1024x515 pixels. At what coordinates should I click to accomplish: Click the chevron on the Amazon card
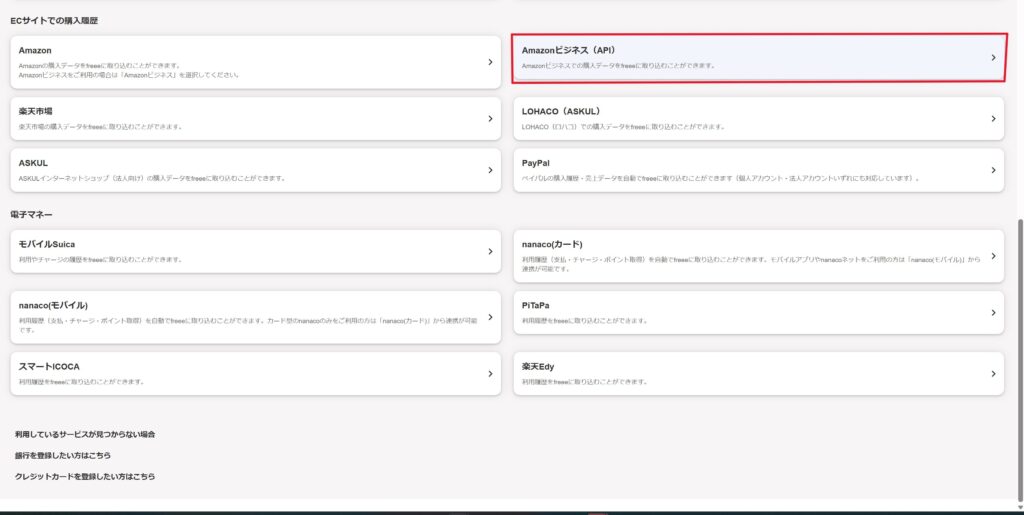coord(490,62)
